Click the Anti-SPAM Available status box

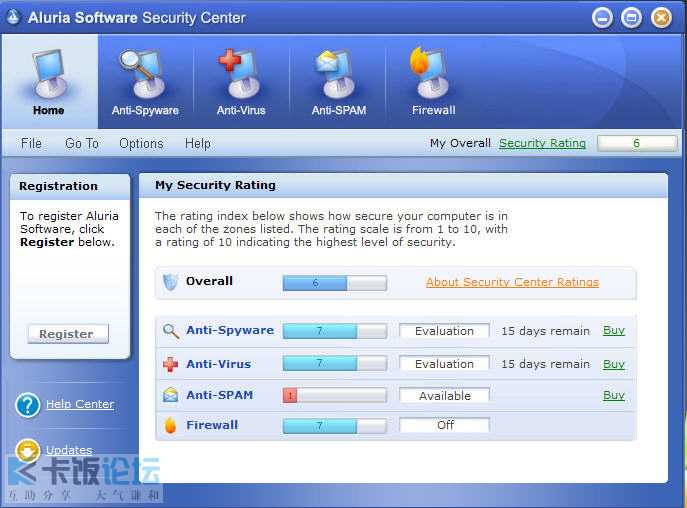coord(444,396)
